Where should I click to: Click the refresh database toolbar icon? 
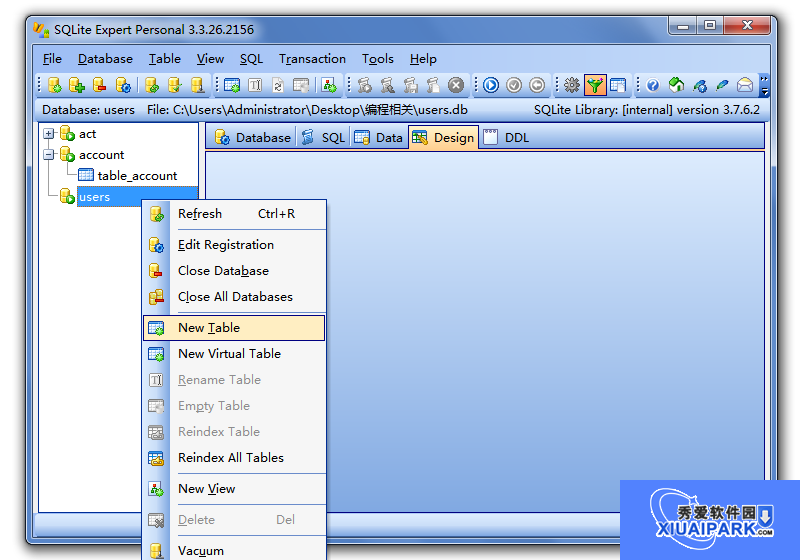click(152, 85)
